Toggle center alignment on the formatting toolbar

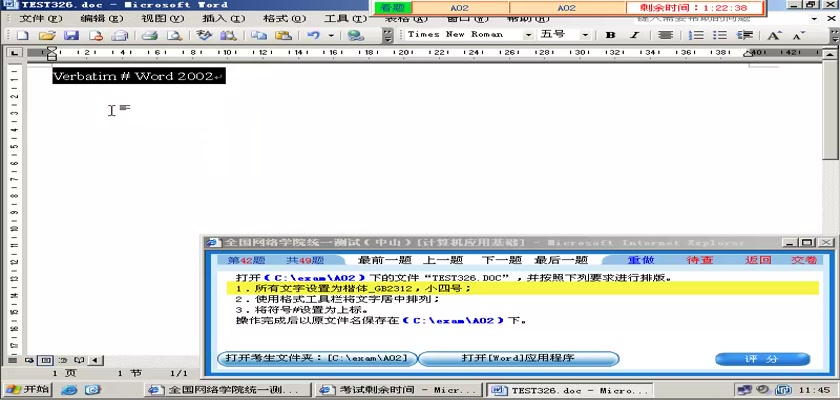(665, 35)
